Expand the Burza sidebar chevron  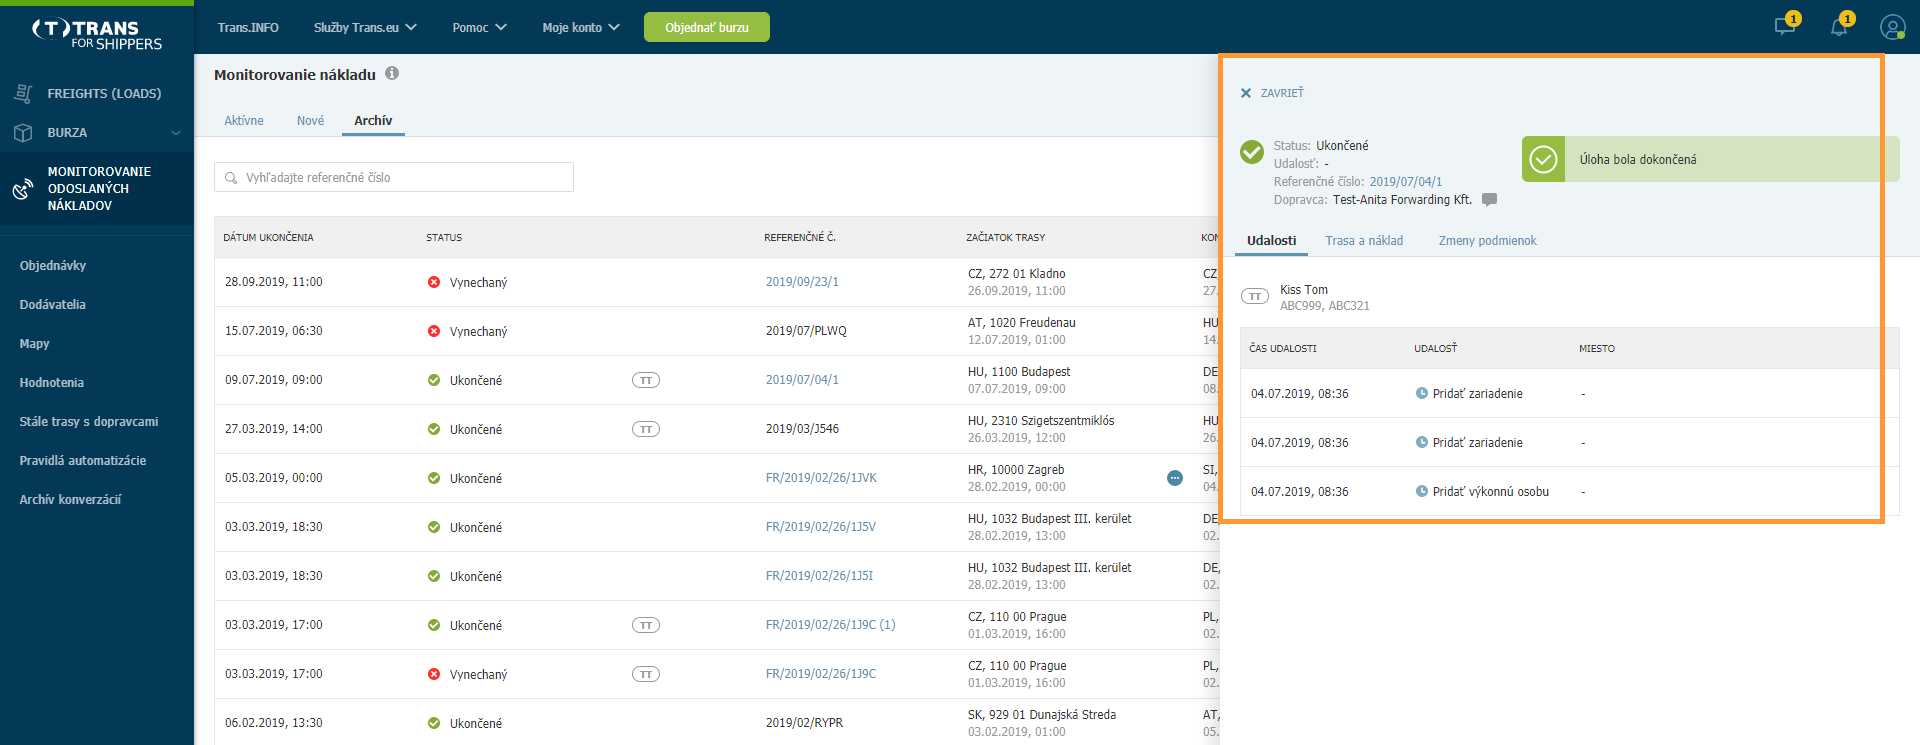tap(176, 132)
